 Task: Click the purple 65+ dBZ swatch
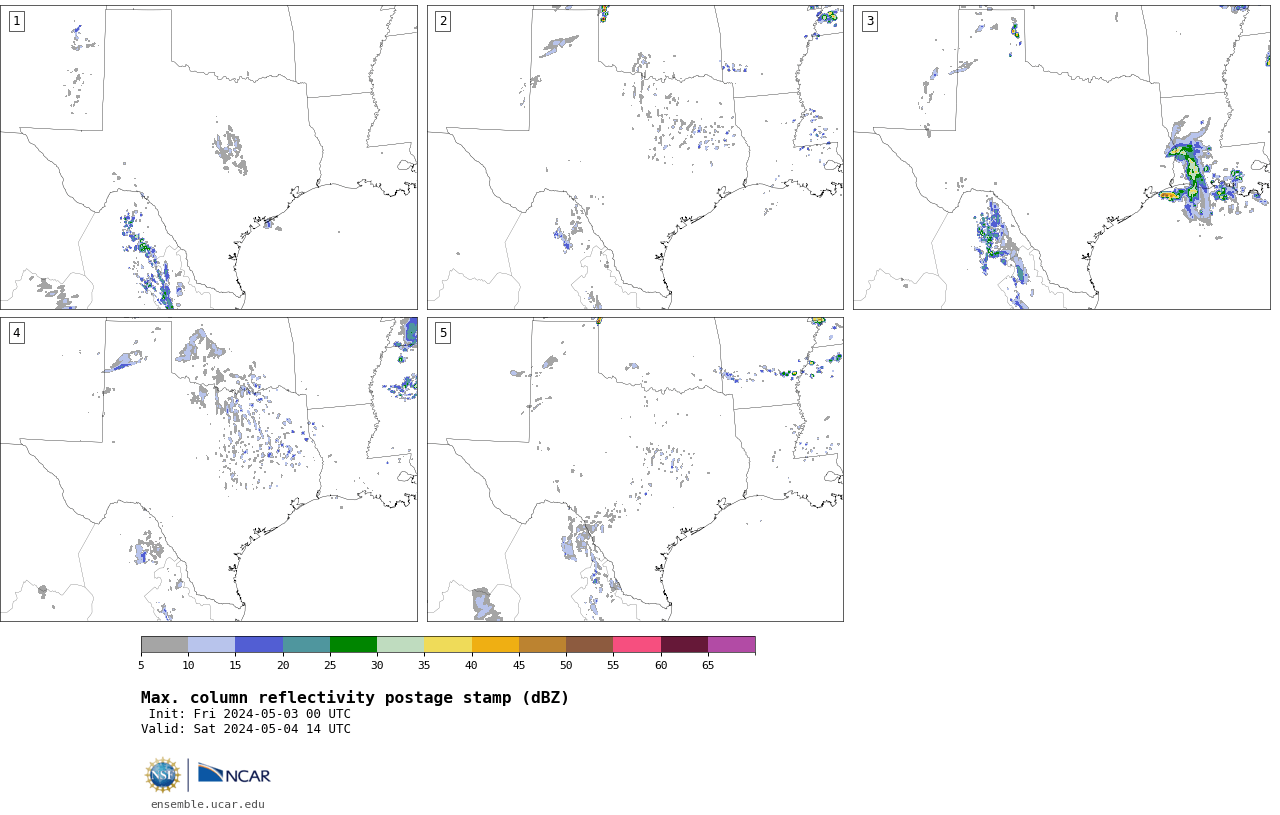(732, 644)
